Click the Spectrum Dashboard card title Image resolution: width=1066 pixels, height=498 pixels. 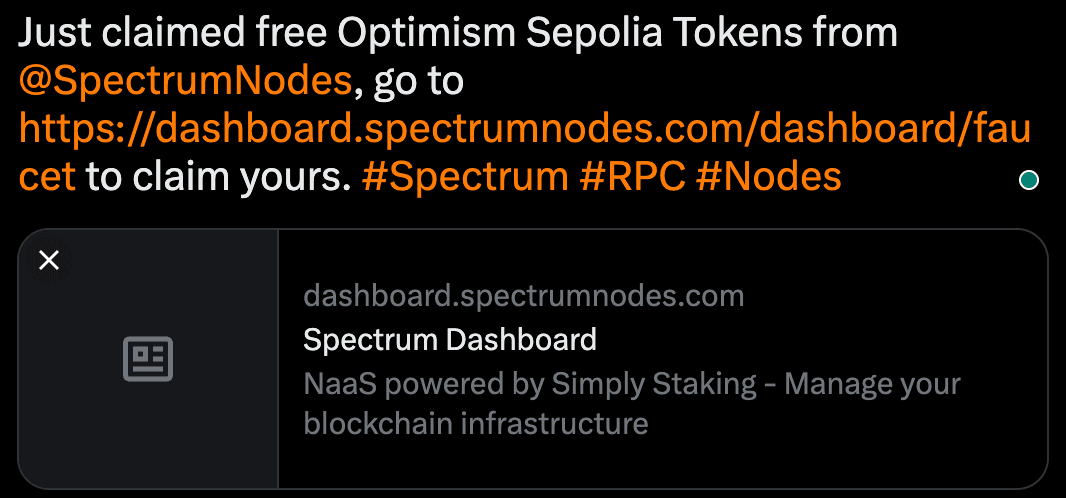click(x=449, y=340)
